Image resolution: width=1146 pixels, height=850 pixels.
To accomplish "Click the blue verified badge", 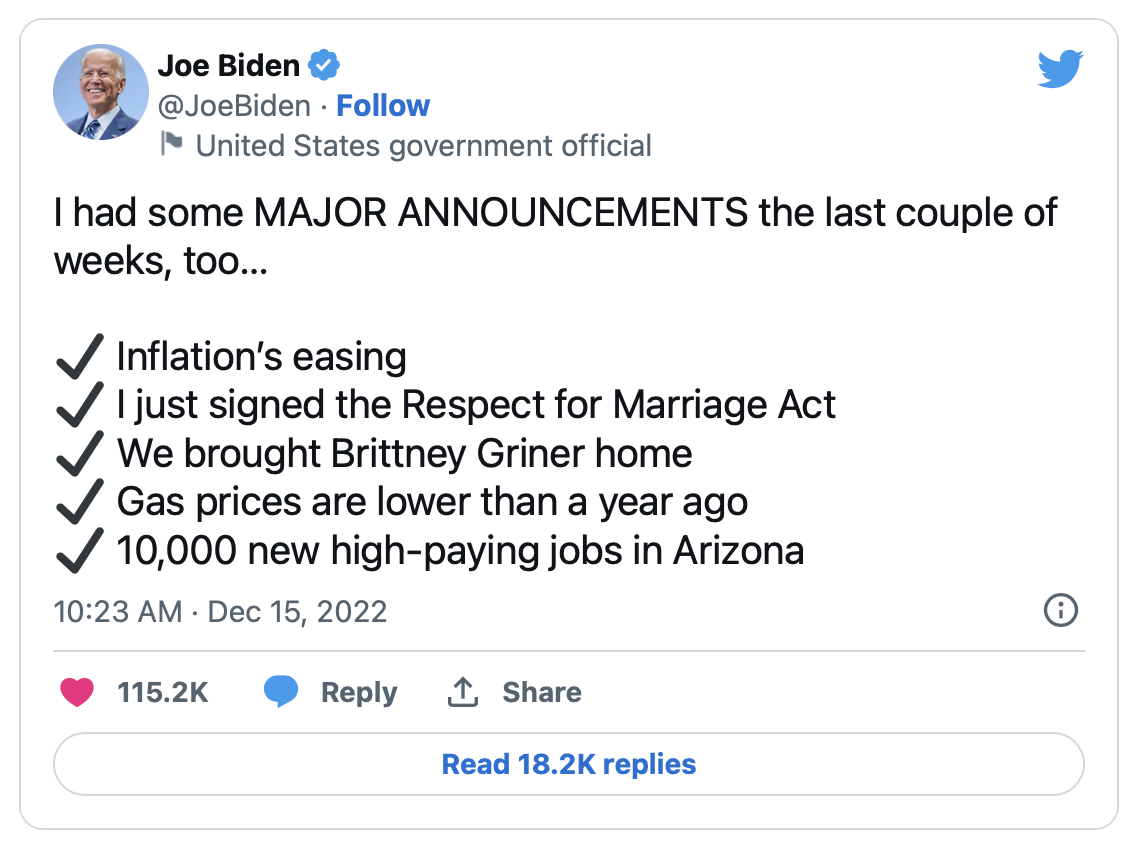I will point(324,65).
